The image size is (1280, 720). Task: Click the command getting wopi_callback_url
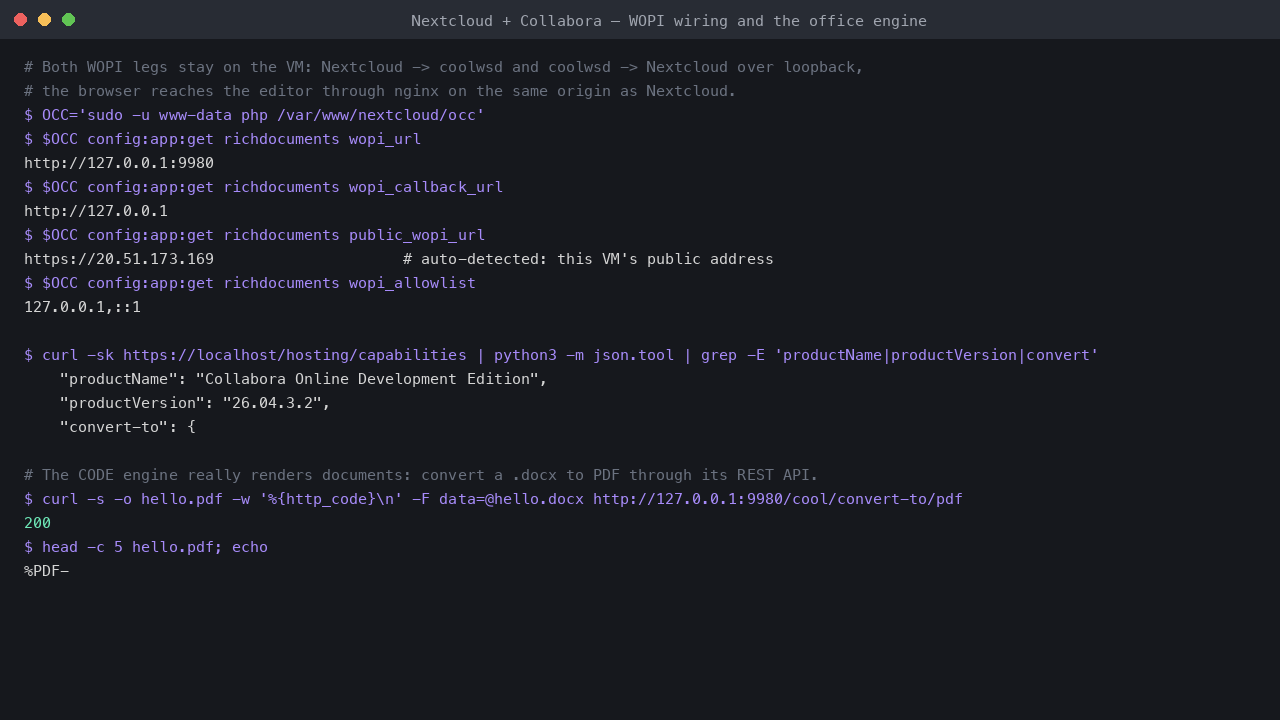(x=264, y=187)
